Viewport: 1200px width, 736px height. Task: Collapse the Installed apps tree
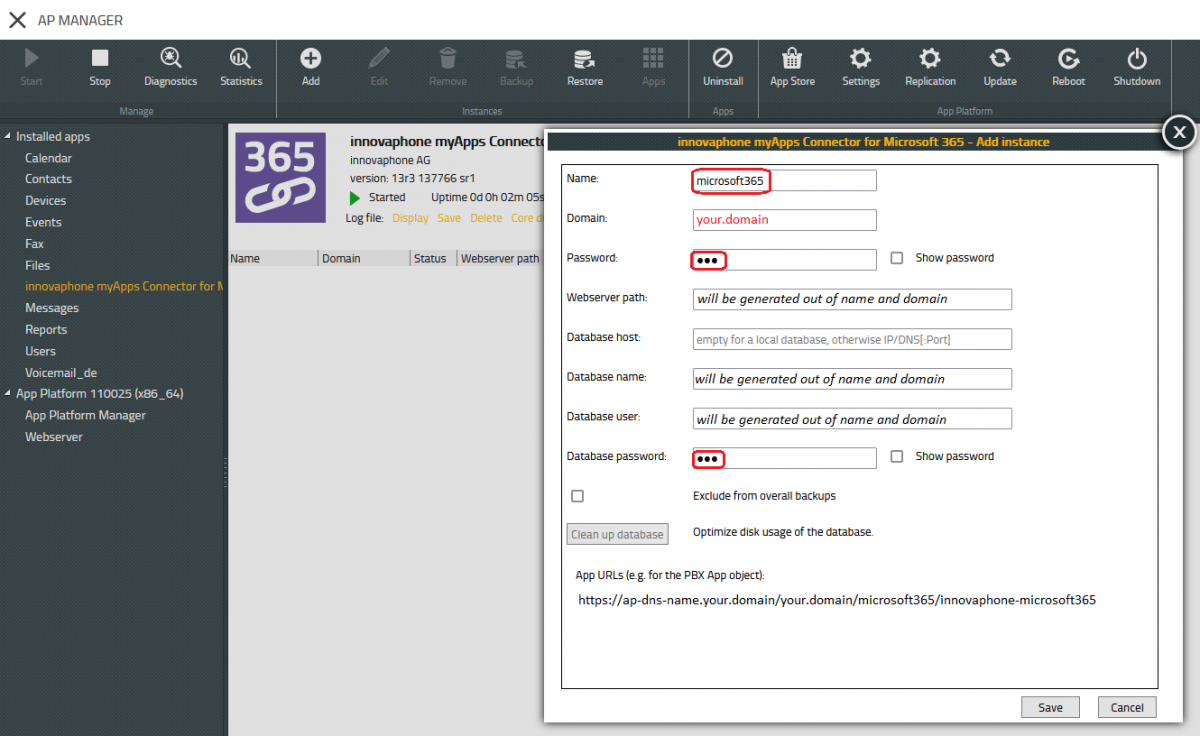9,137
